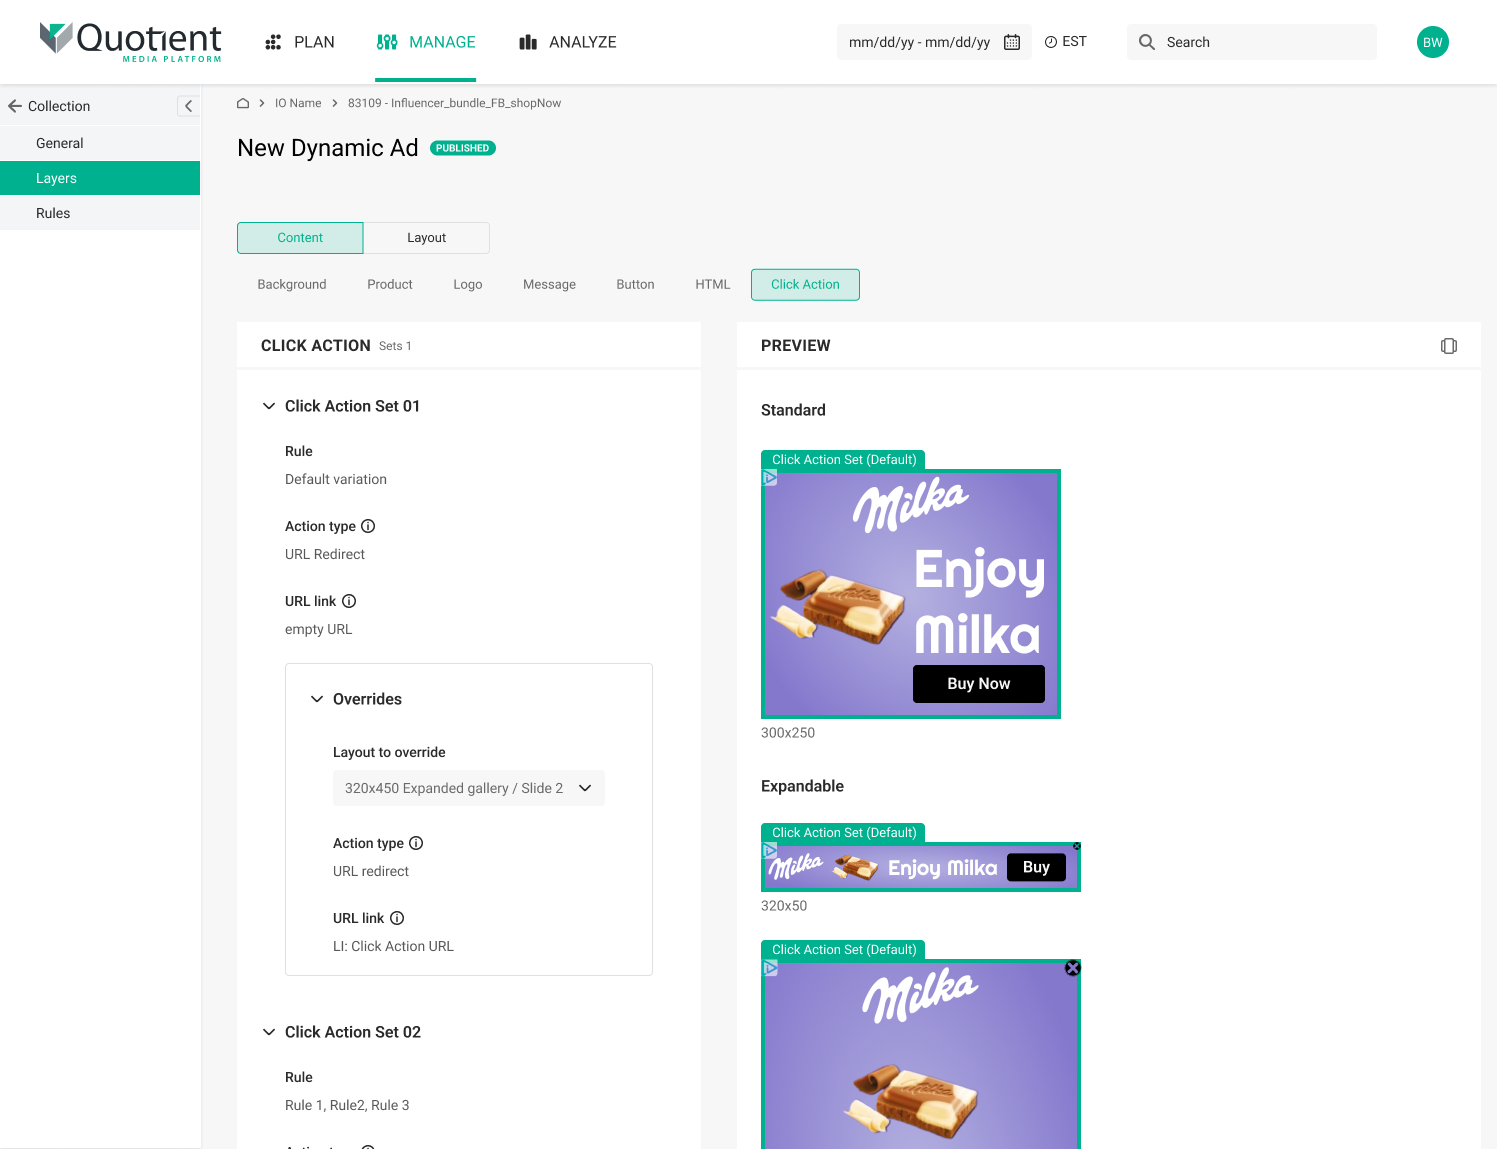Screen dimensions: 1497x1149
Task: Click the EST timezone clock indicator
Action: tap(1066, 42)
